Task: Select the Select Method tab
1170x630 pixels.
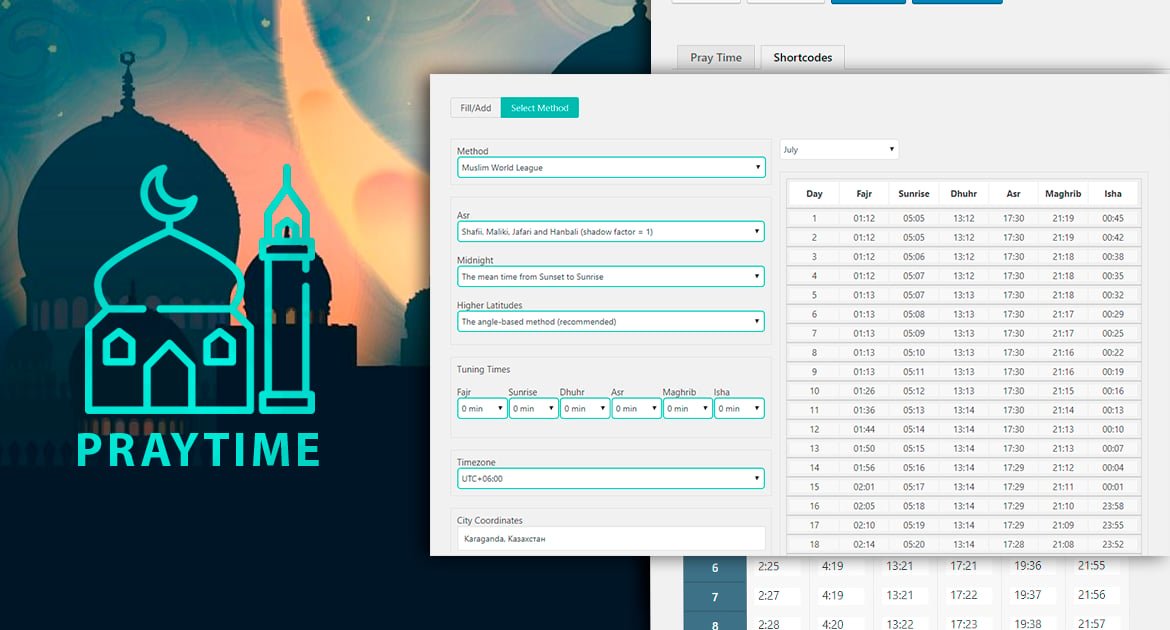Action: pyautogui.click(x=539, y=108)
